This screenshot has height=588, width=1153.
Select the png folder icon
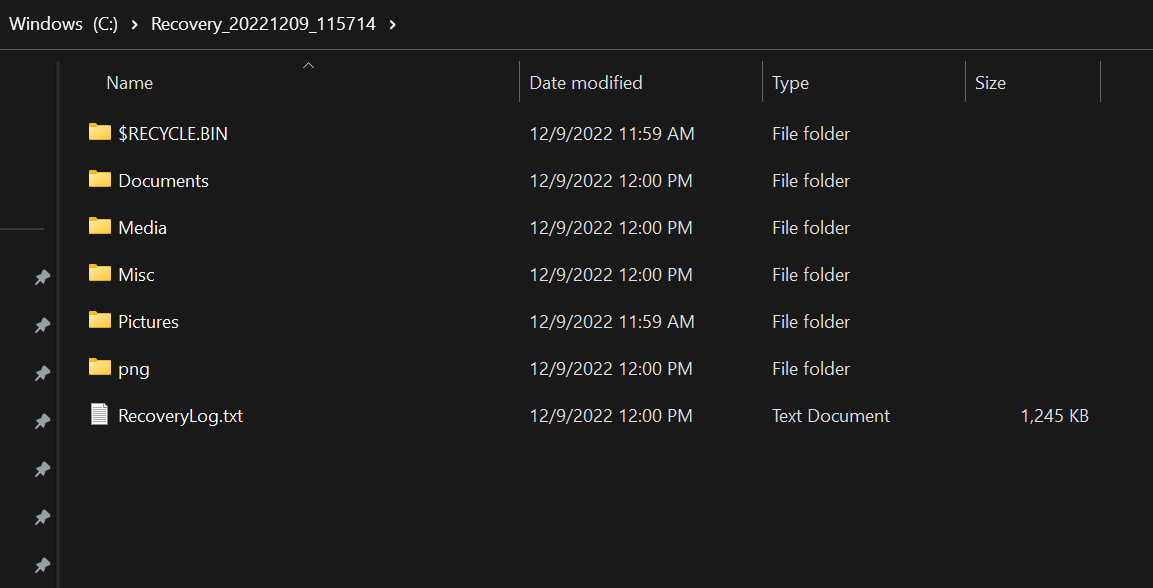pos(99,367)
